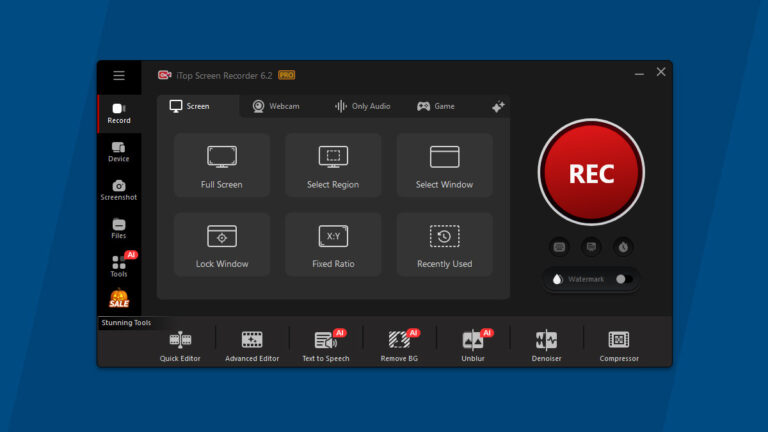Screen dimensions: 768x432
Task: Click the timer icon below REC
Action: tap(624, 246)
